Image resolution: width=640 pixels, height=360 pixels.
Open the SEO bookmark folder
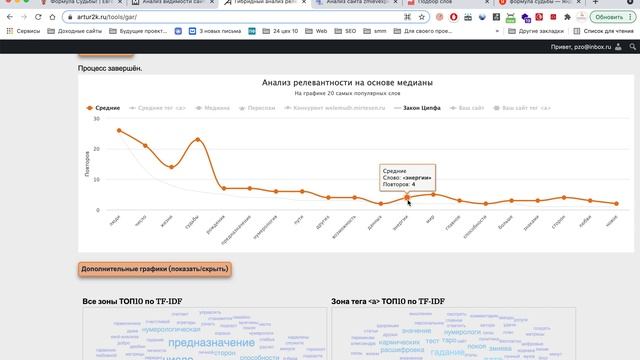click(x=345, y=31)
